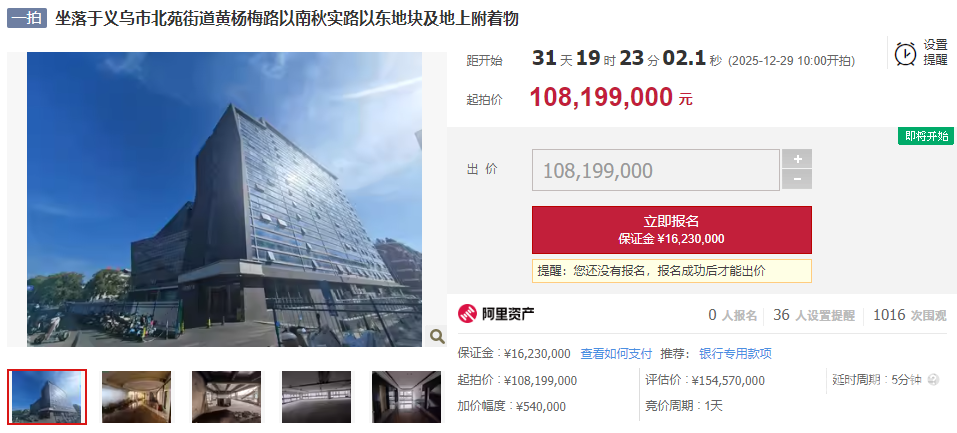Select the second thumbnail of lit corridor

point(137,397)
